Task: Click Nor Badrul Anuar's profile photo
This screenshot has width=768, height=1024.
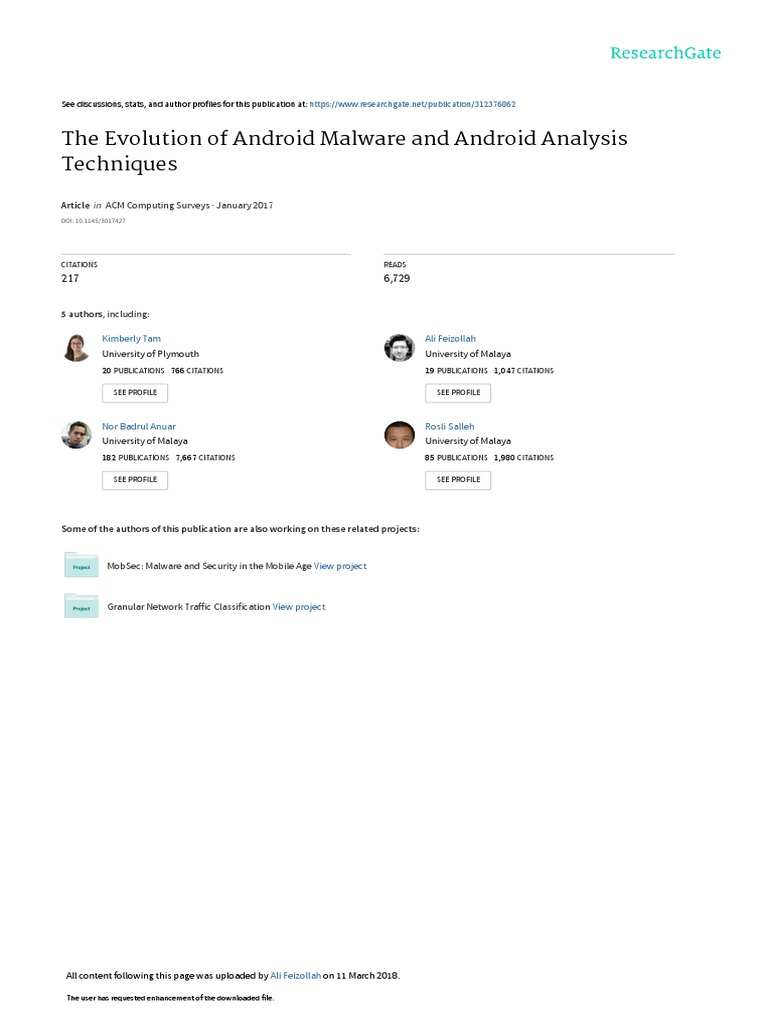Action: 76,434
